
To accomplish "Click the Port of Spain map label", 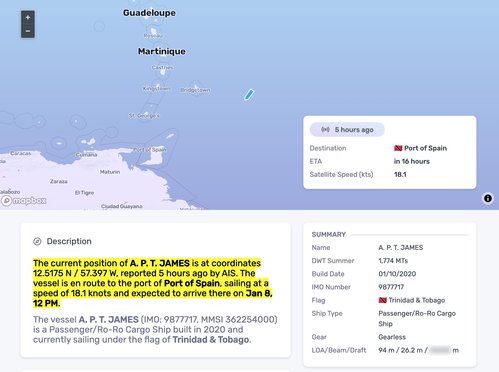I will pyautogui.click(x=150, y=150).
